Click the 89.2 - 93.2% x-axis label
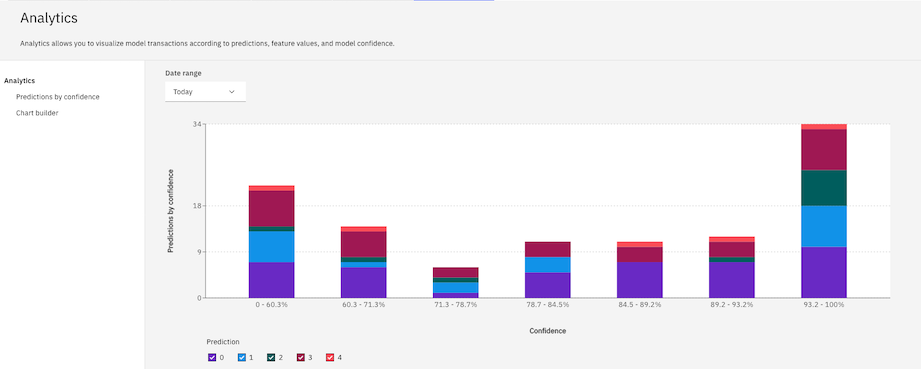The width and height of the screenshot is (921, 369). click(732, 305)
